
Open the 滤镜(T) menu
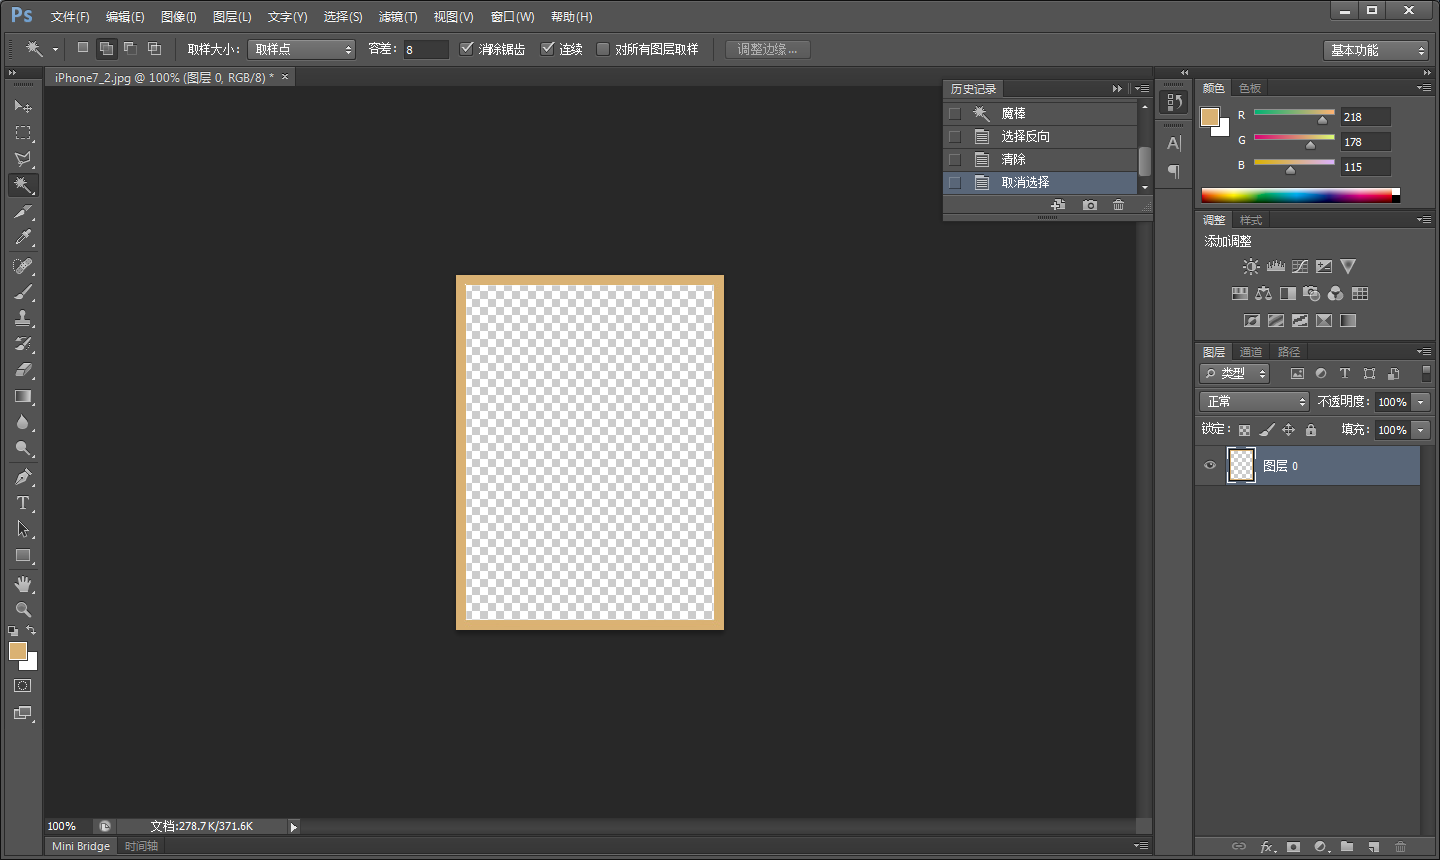coord(397,17)
